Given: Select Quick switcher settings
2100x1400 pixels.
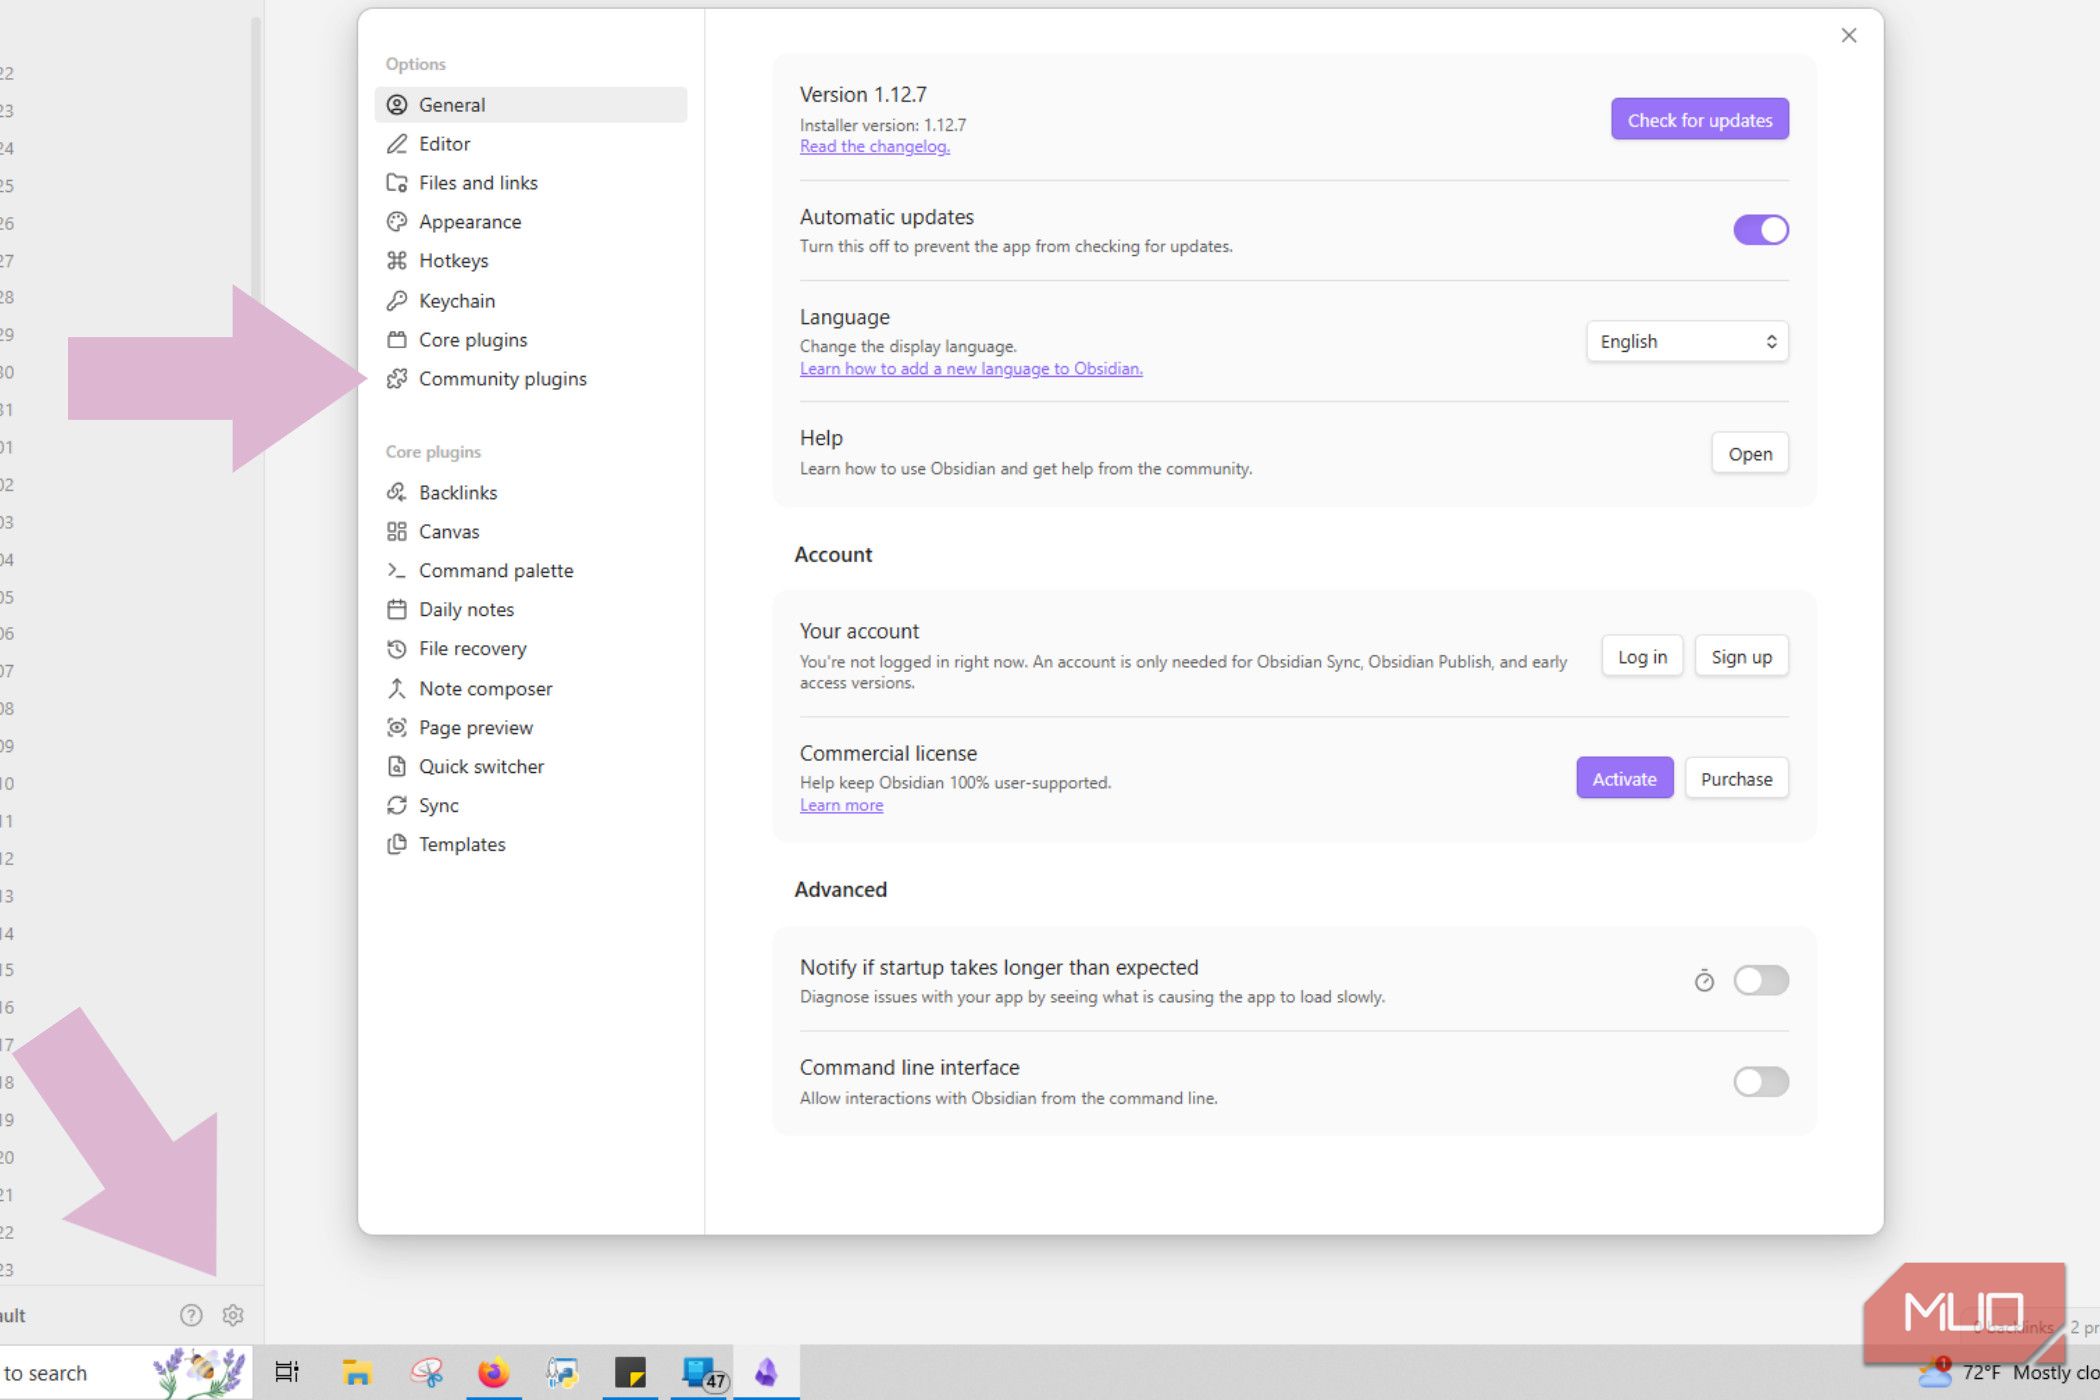Looking at the screenshot, I should [531, 767].
